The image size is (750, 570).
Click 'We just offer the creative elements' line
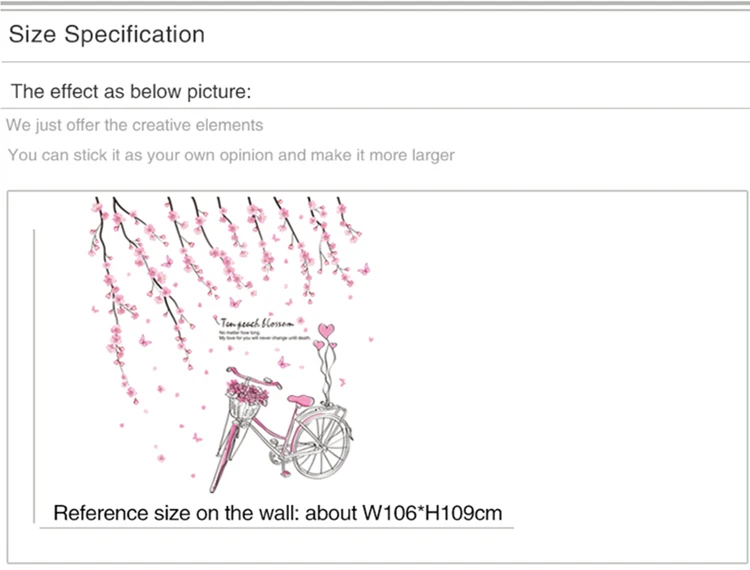pos(134,125)
